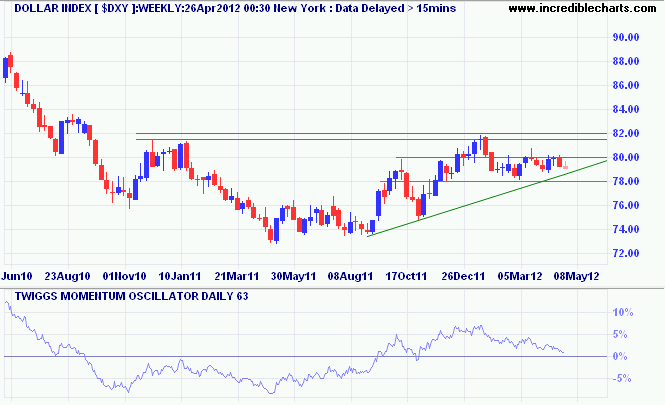This screenshot has height=405, width=665.
Task: Click the 78.00 price axis label
Action: [x=626, y=182]
